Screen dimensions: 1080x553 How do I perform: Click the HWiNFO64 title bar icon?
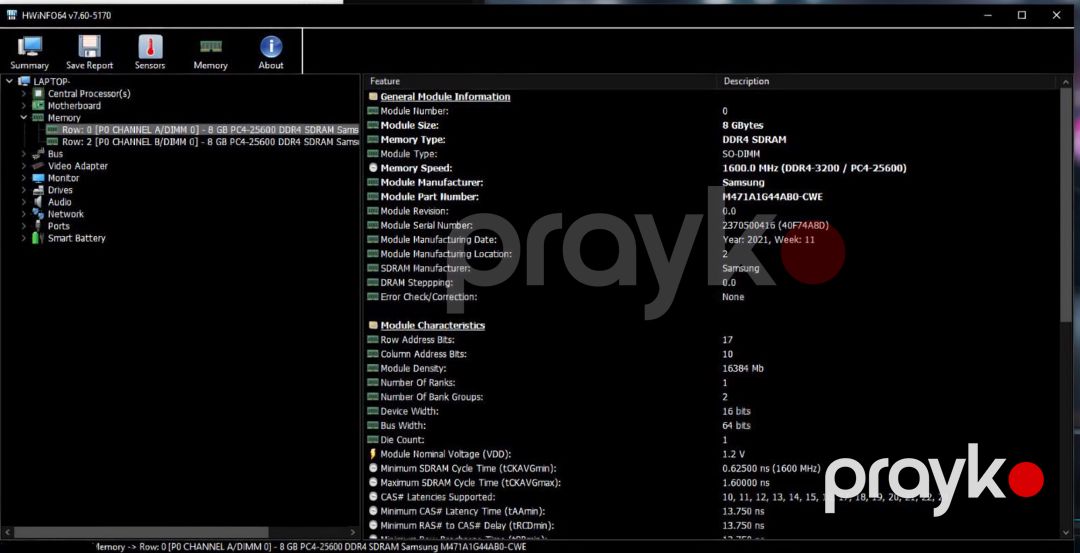pos(12,14)
